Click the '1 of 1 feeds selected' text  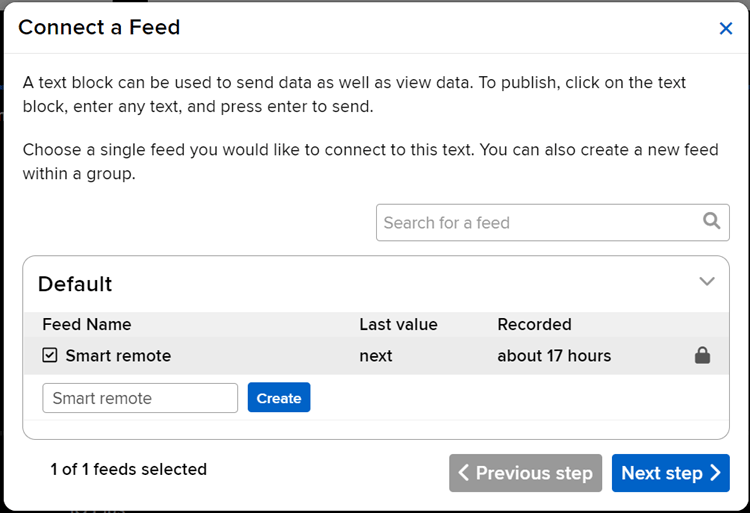coord(129,469)
